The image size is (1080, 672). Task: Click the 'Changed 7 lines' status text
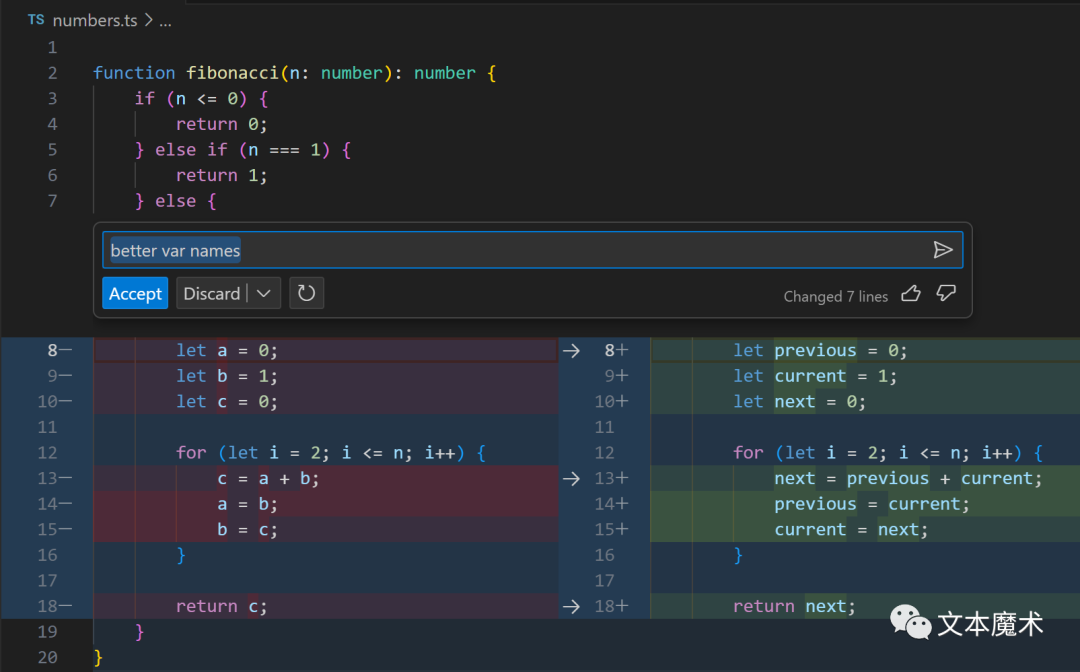(x=835, y=297)
